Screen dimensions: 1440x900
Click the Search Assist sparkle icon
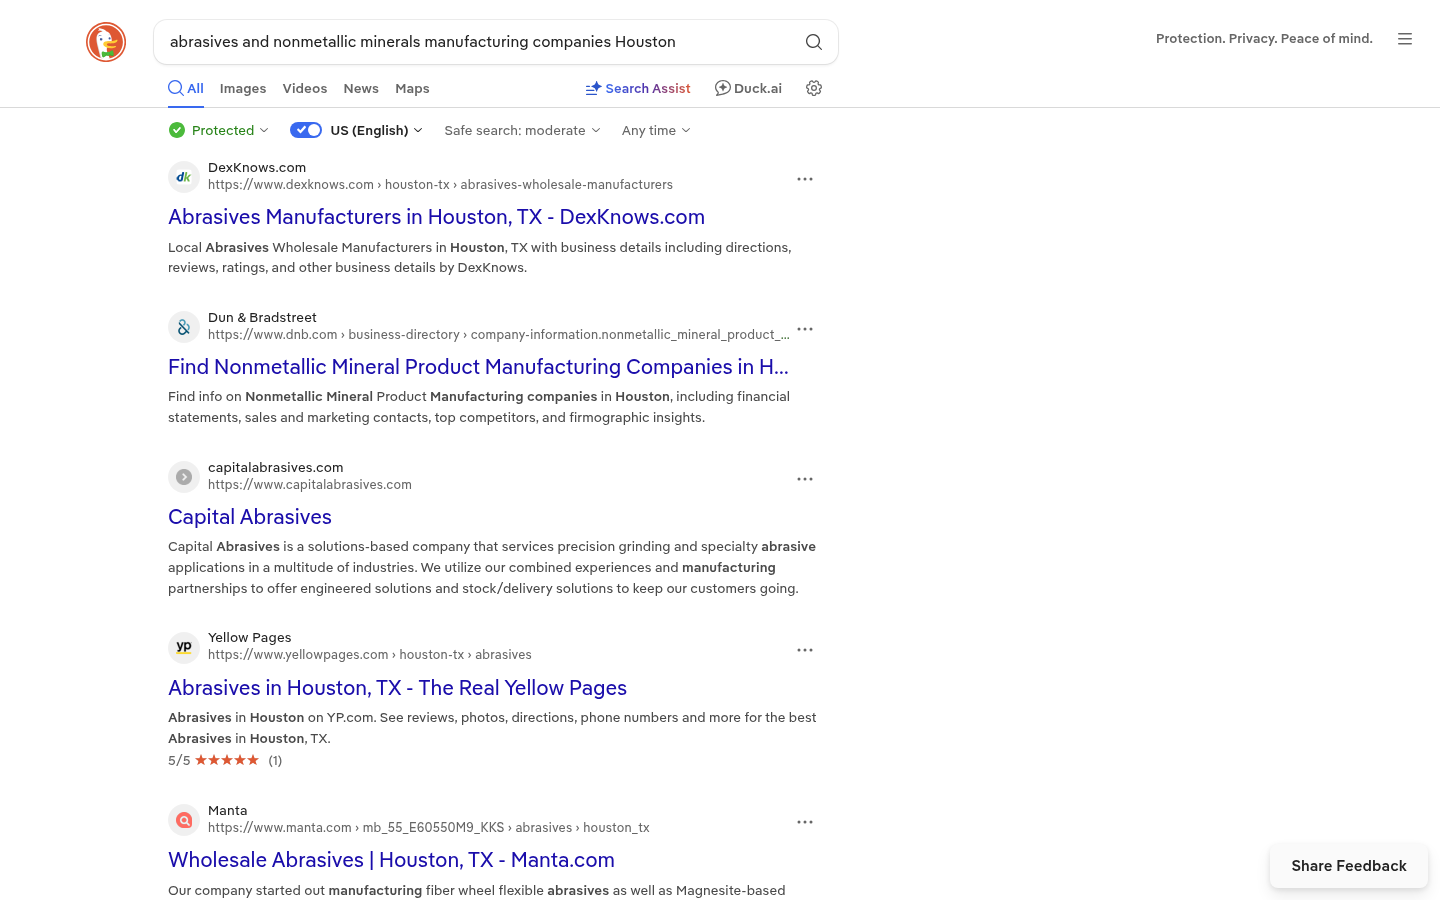[593, 88]
